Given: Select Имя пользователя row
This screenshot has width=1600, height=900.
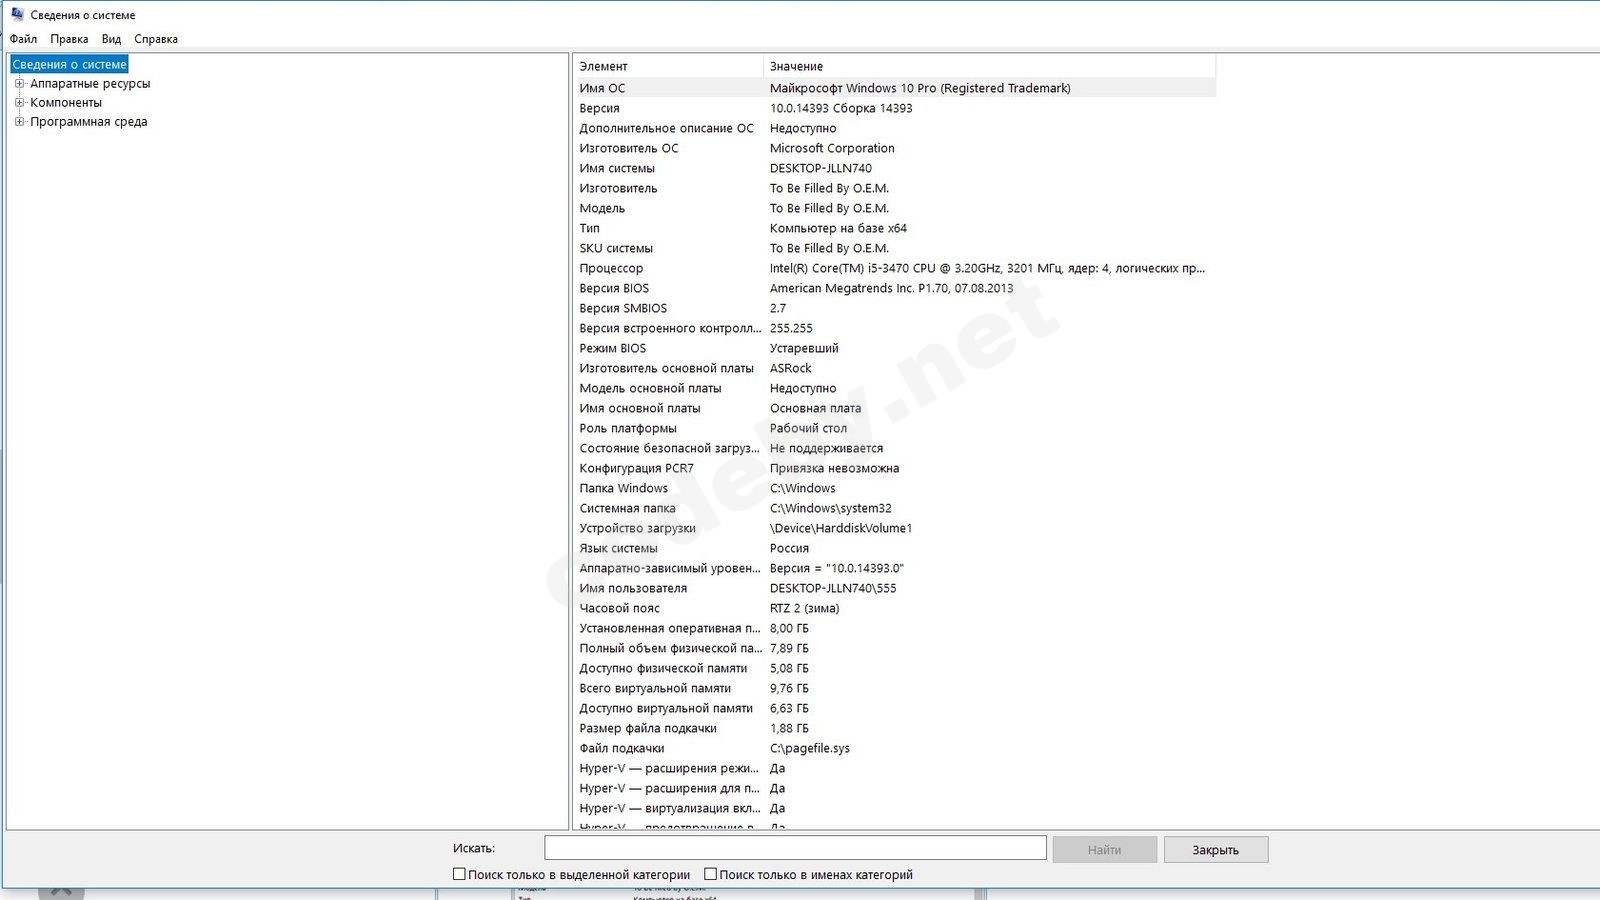Looking at the screenshot, I should tap(896, 588).
